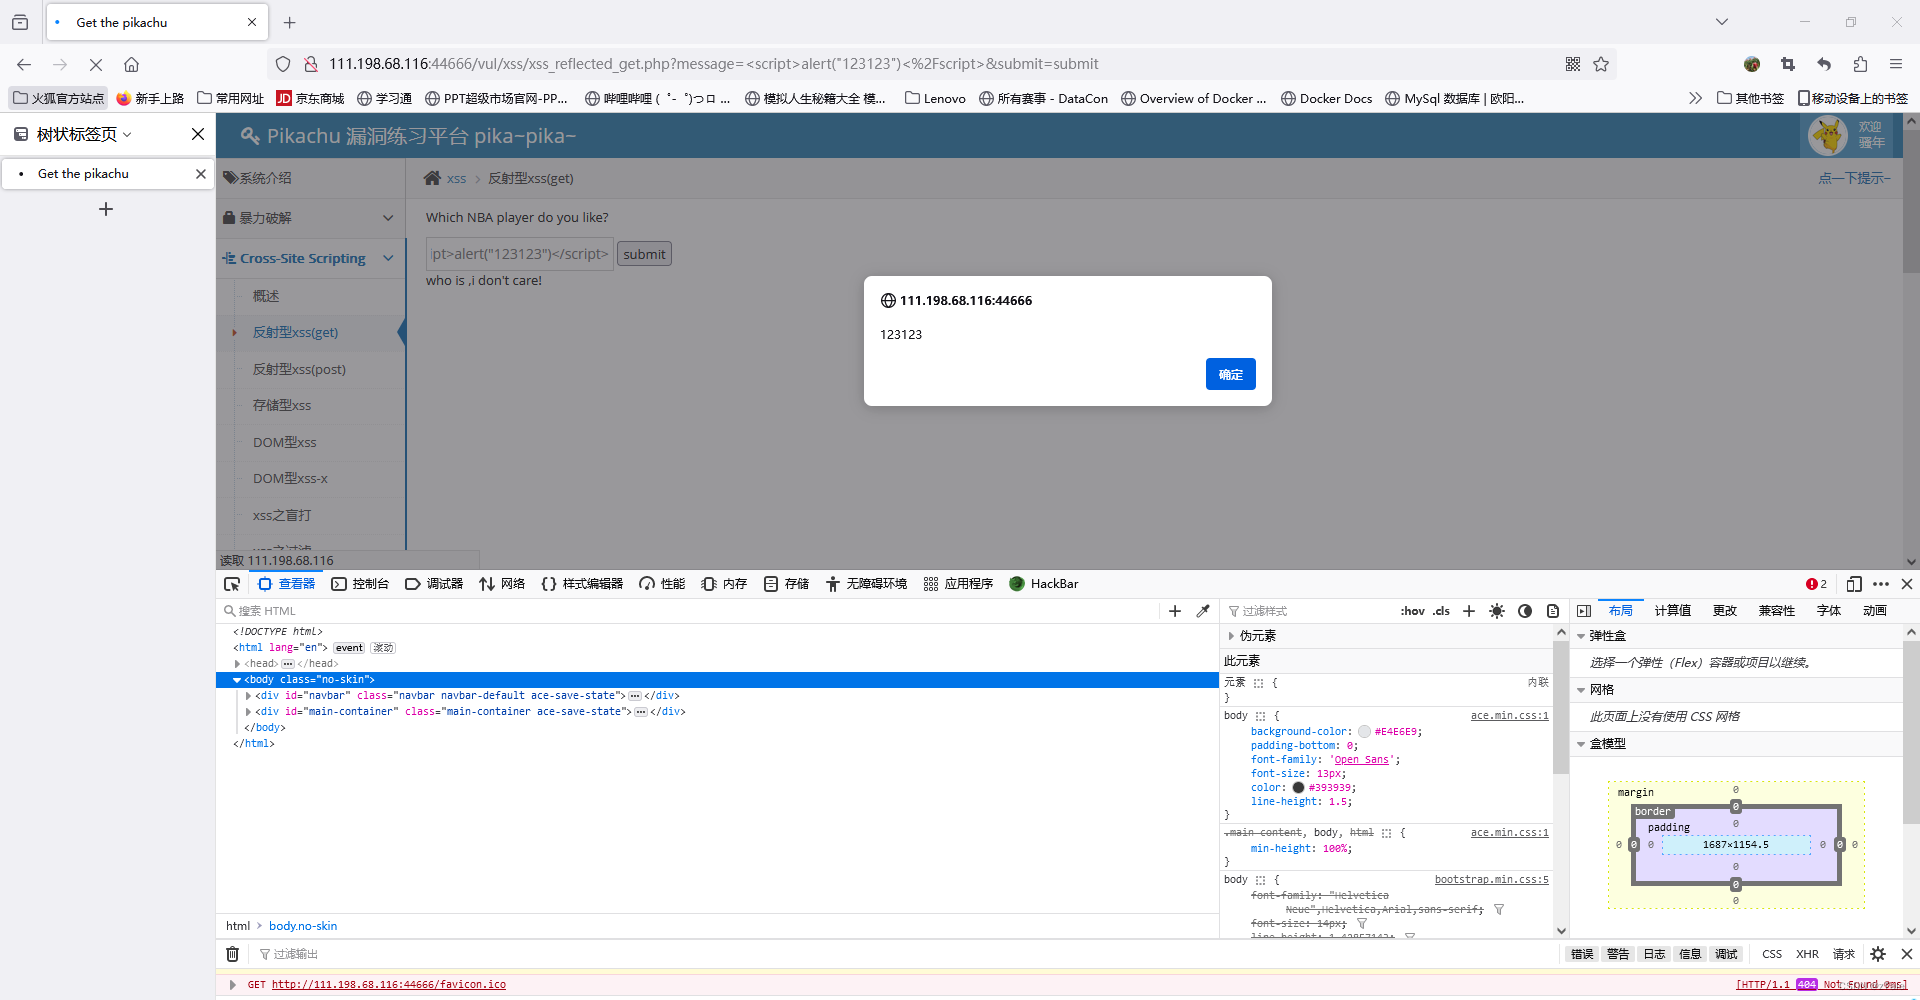This screenshot has width=1920, height=1000.
Task: Collapse the 弹性盒 flexbox section
Action: [x=1581, y=636]
